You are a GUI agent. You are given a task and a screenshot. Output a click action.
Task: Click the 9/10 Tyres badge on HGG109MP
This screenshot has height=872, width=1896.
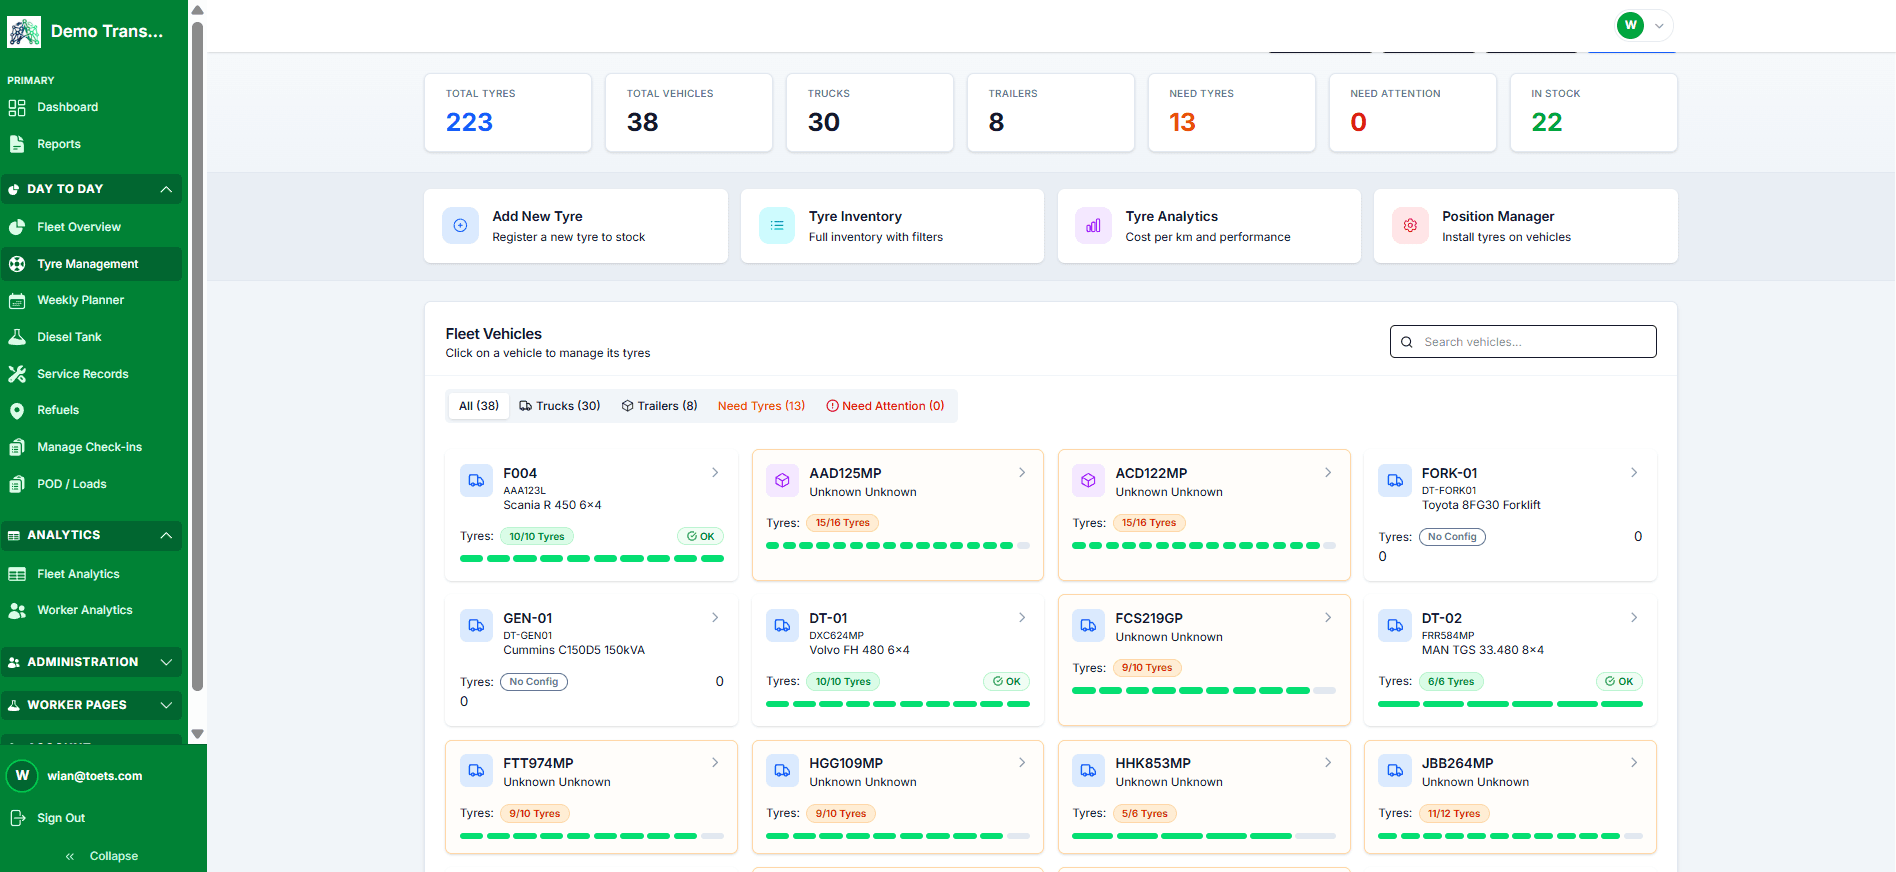coord(841,814)
